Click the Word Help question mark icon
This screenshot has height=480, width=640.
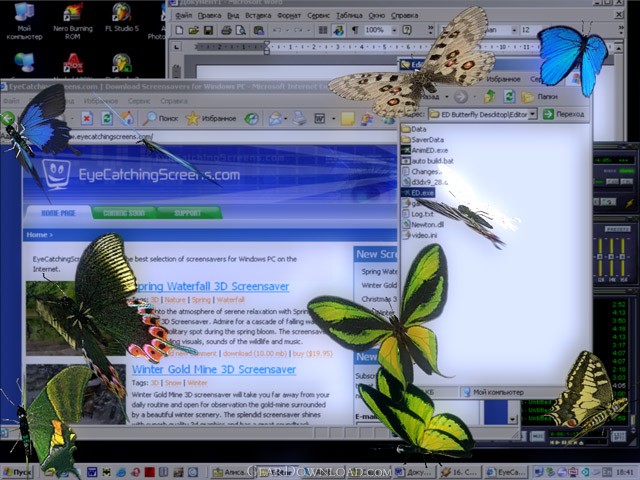[x=407, y=30]
